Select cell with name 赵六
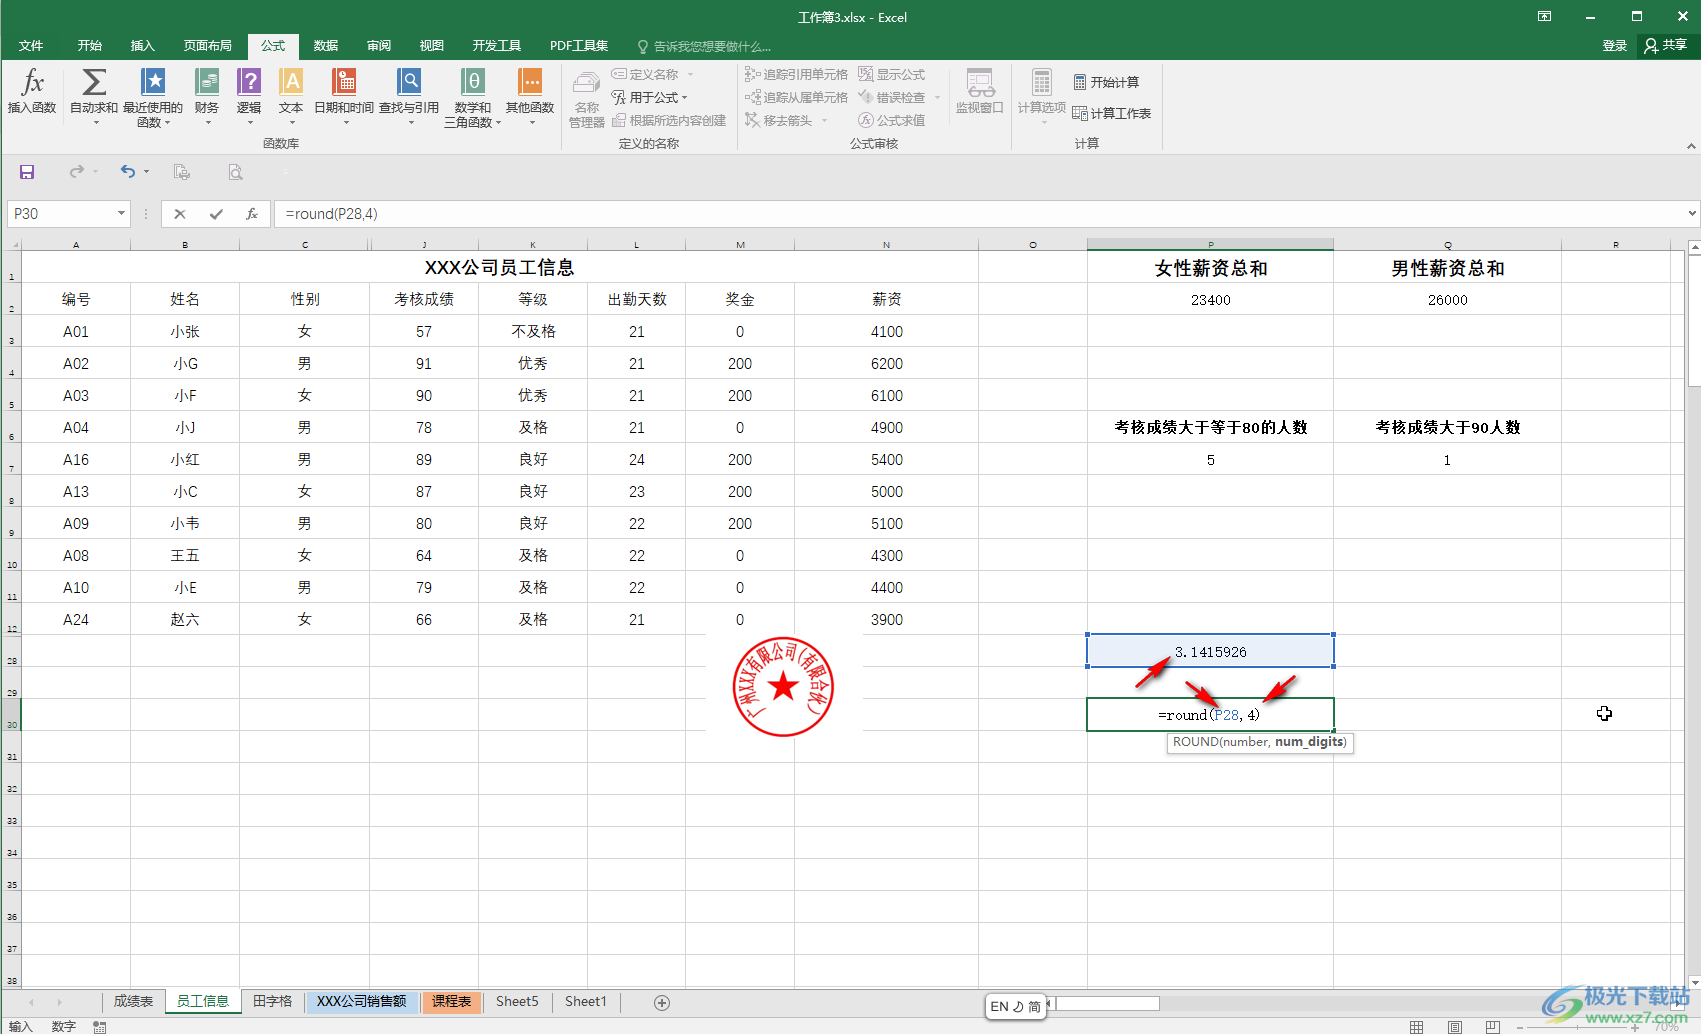Viewport: 1701px width, 1034px height. coord(185,619)
